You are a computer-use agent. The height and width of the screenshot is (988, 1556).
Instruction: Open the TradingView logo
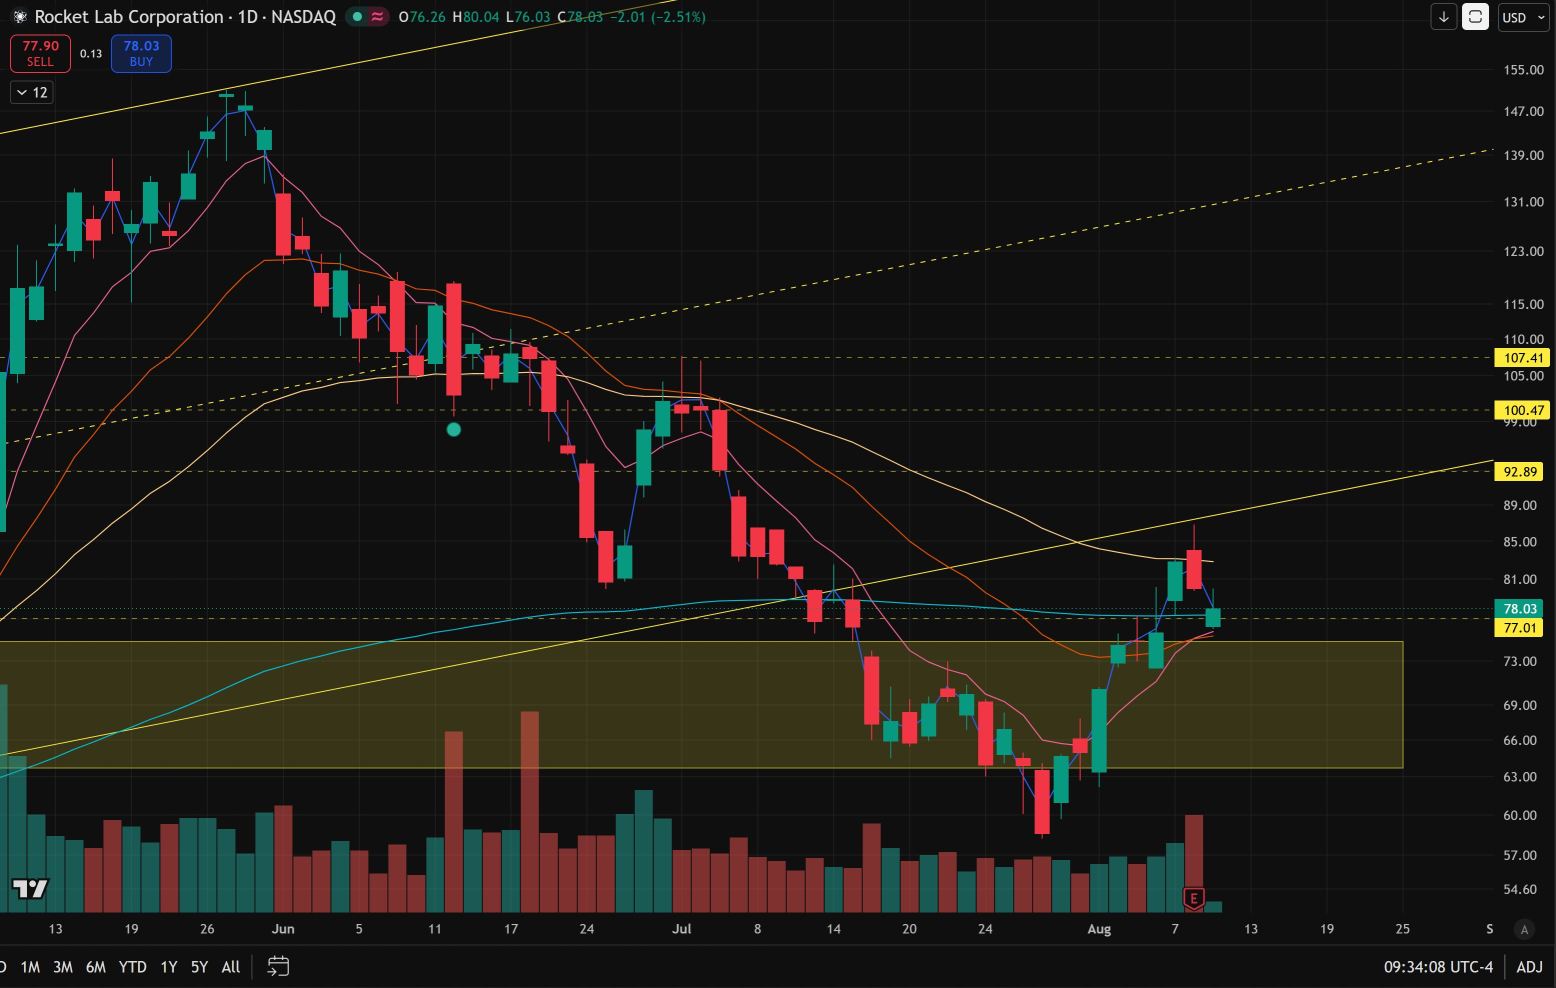click(30, 888)
